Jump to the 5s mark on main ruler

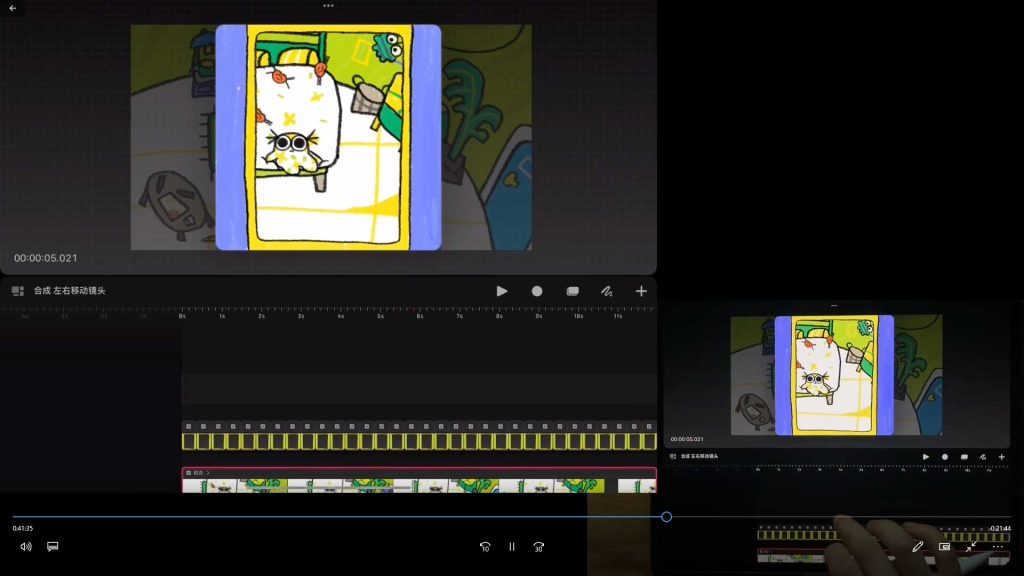pos(380,316)
